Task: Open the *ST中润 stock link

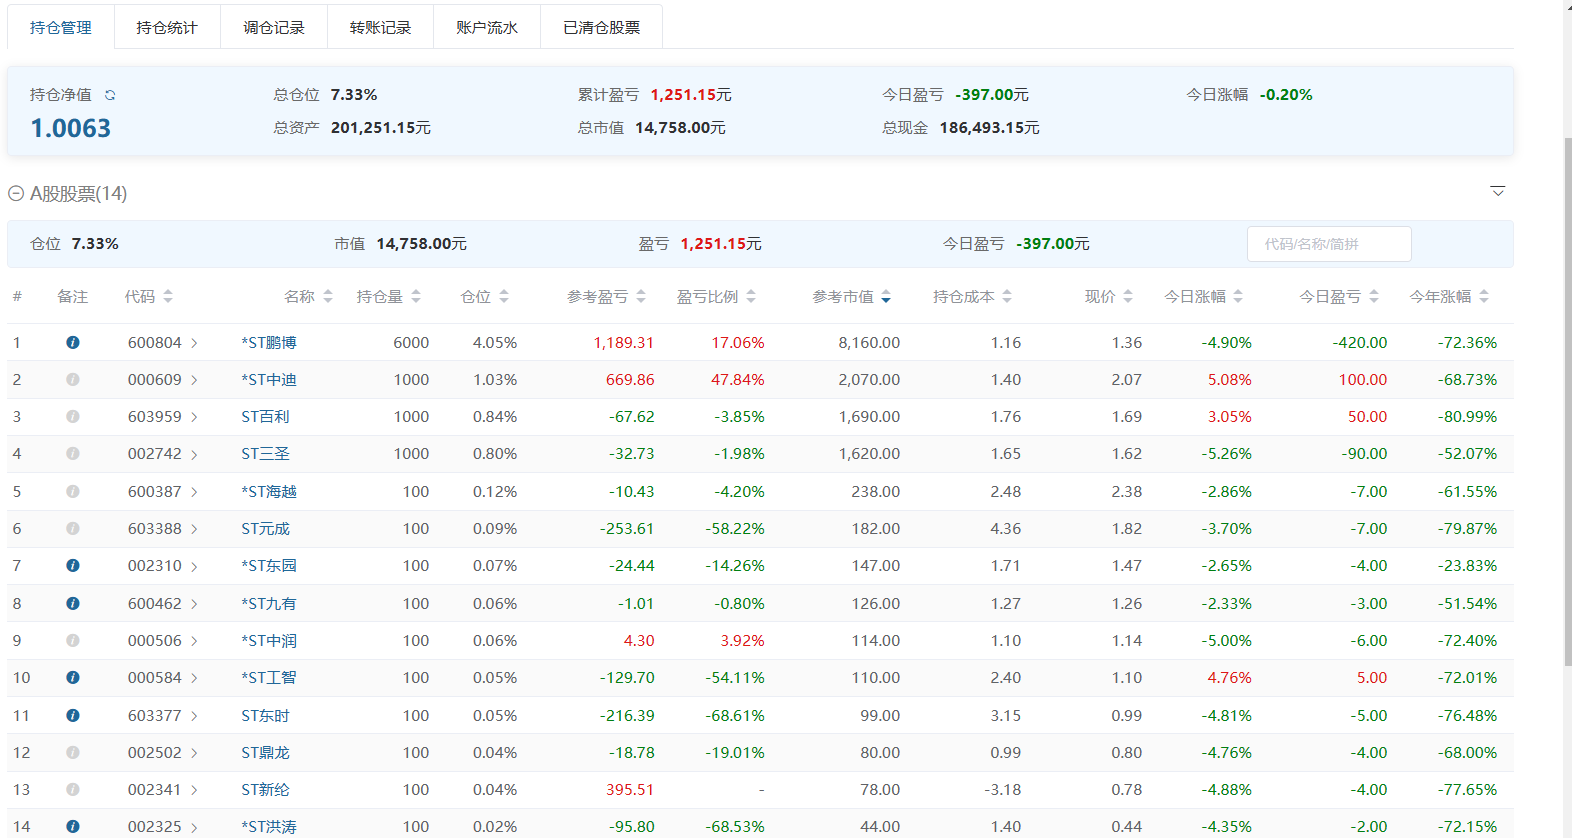Action: click(x=269, y=641)
